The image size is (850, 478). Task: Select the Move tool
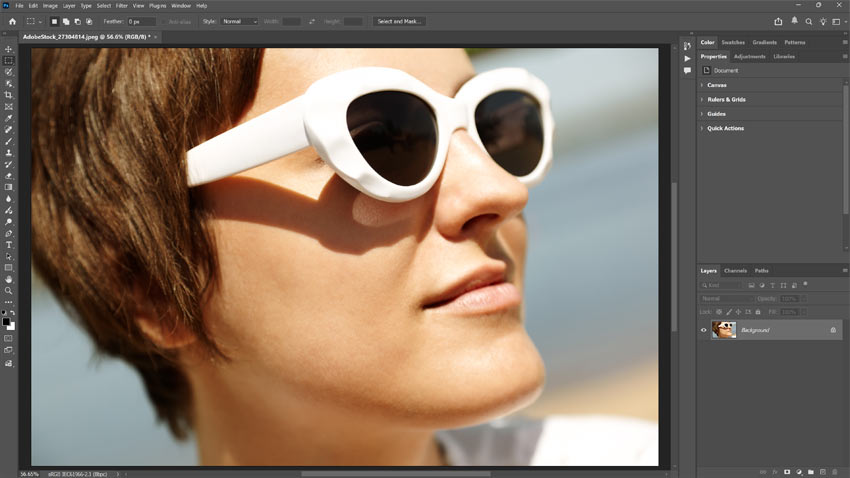(x=9, y=49)
